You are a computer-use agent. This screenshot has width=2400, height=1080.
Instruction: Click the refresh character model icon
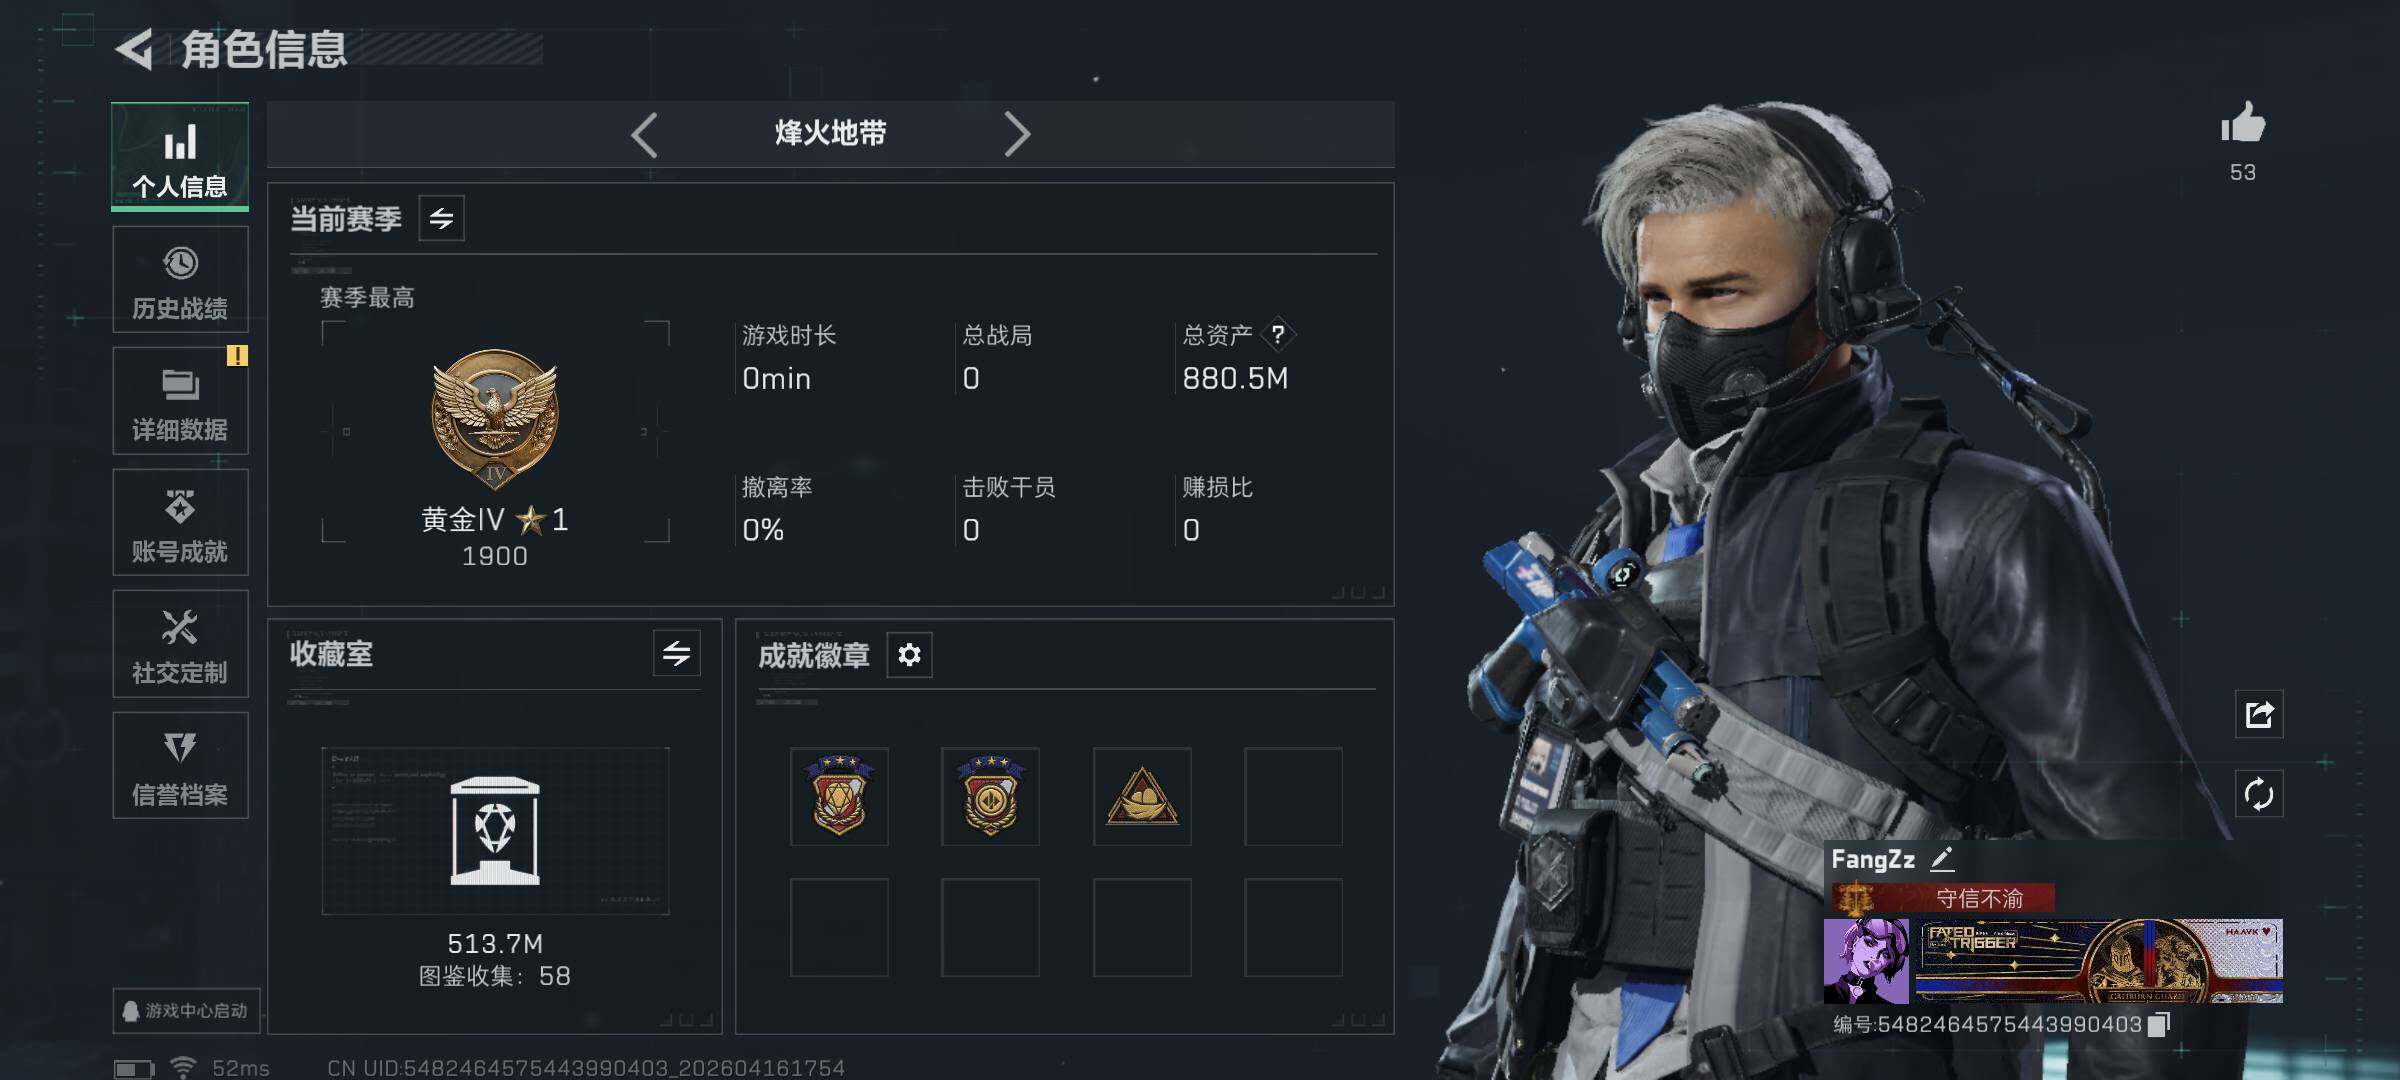tap(2259, 794)
